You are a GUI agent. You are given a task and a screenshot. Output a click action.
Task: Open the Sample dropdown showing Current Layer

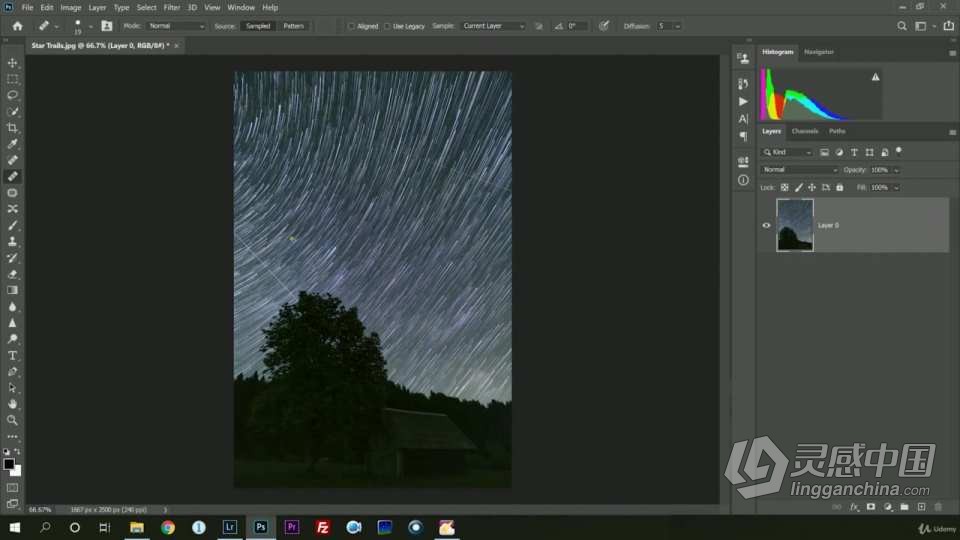[x=493, y=26]
